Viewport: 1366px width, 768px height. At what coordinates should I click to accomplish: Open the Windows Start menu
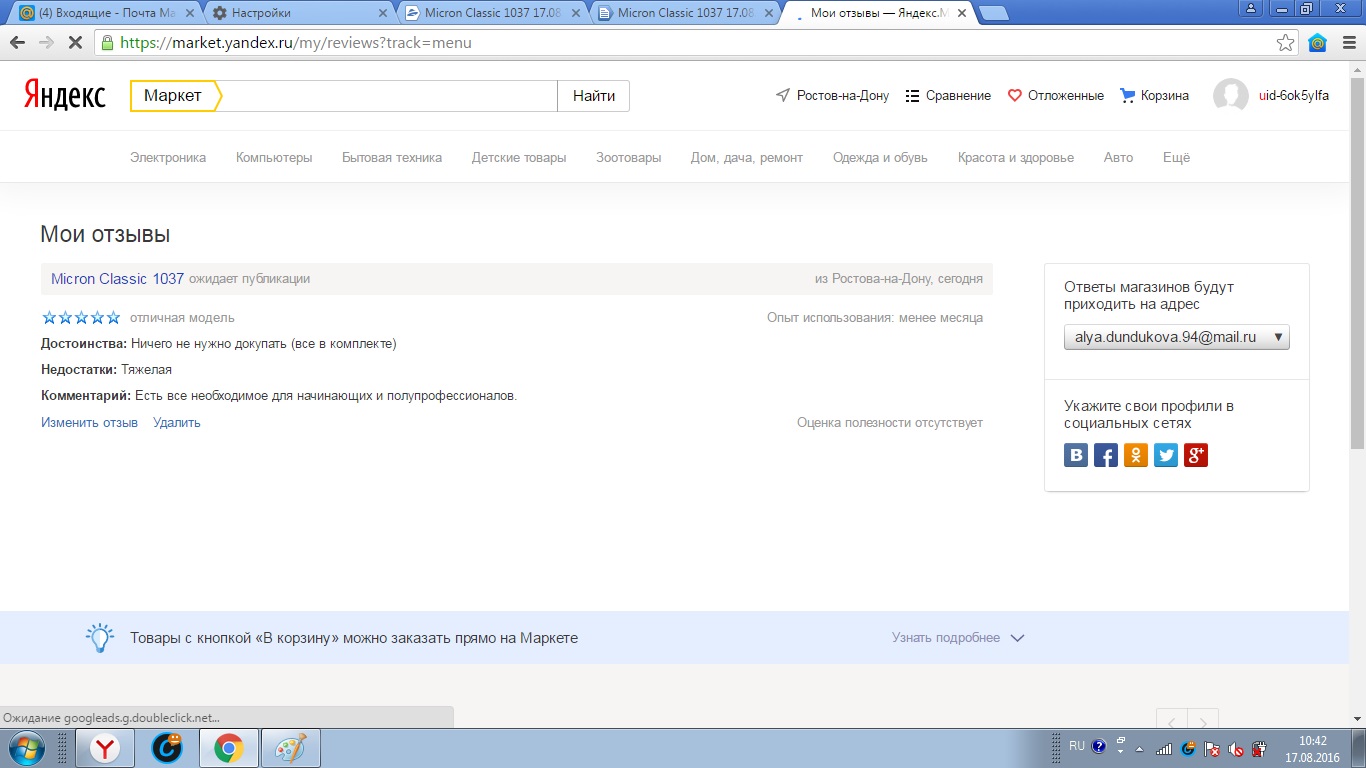(x=26, y=748)
